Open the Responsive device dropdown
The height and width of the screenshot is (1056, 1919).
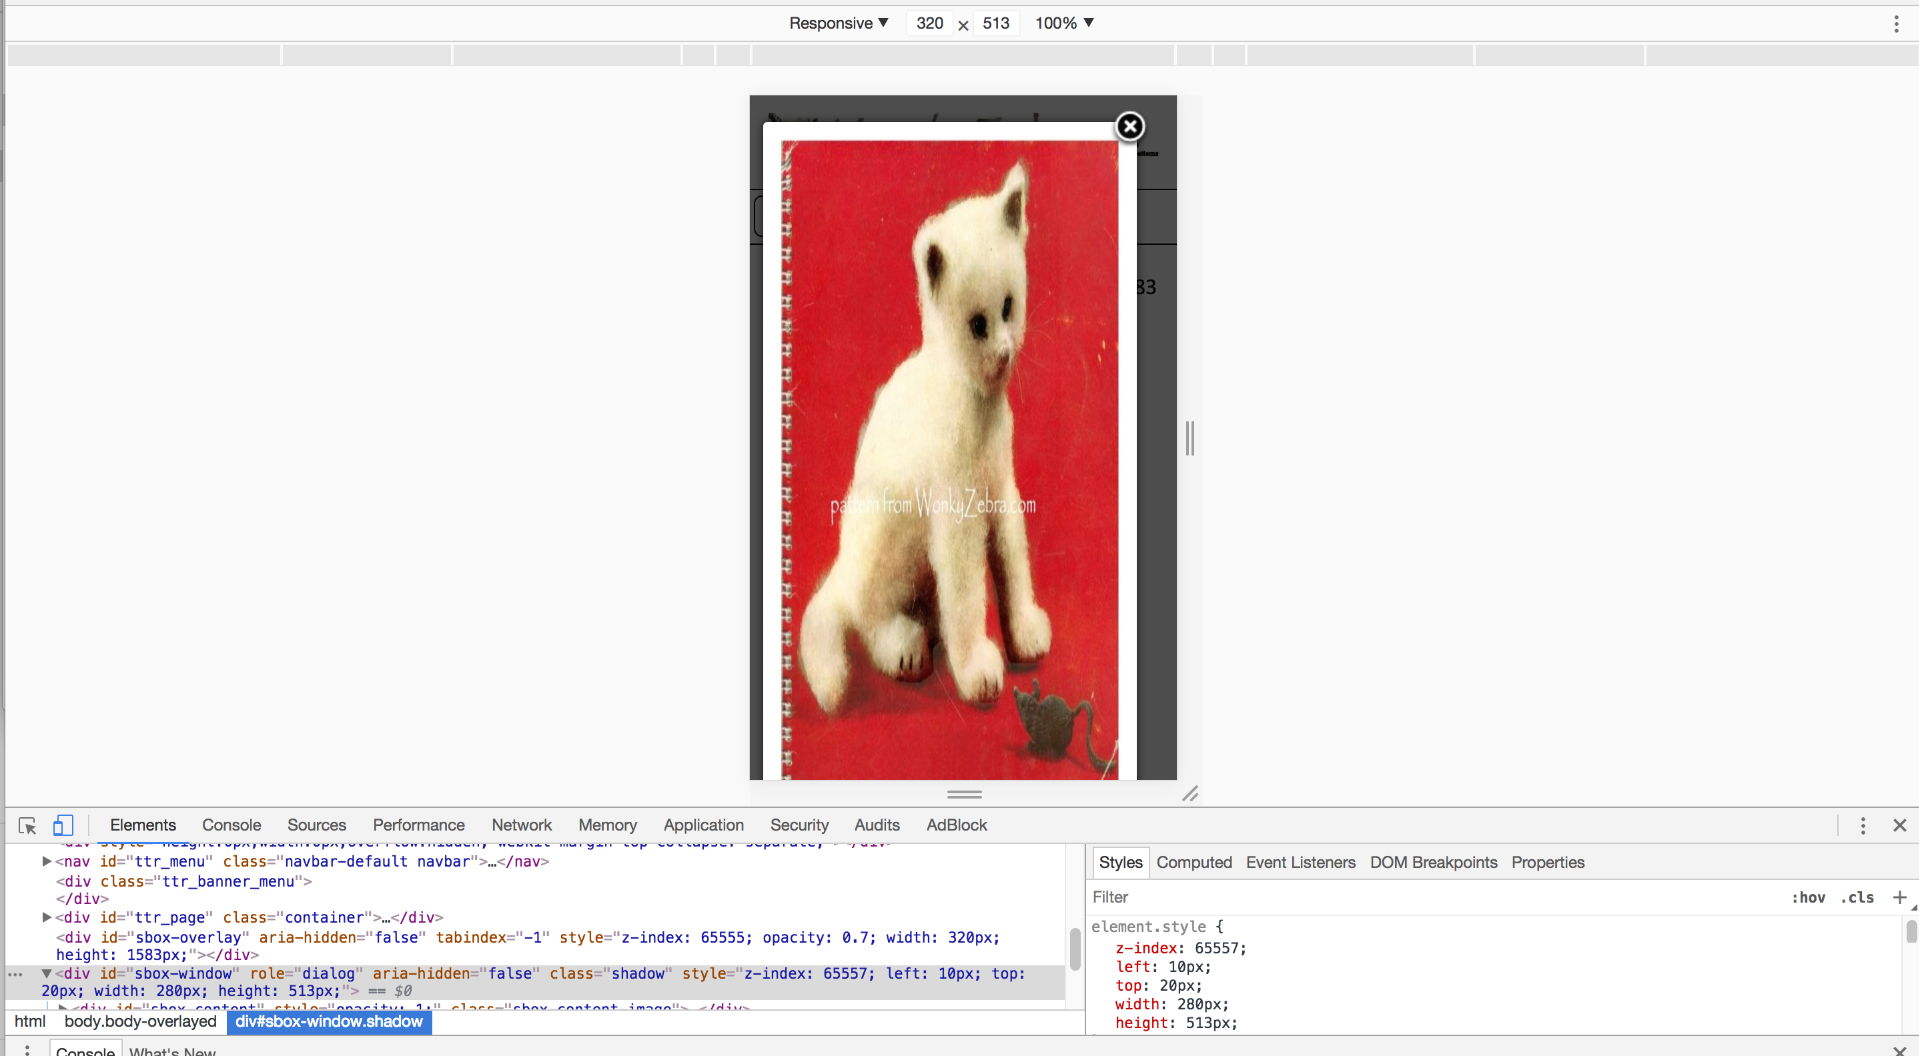[x=838, y=23]
